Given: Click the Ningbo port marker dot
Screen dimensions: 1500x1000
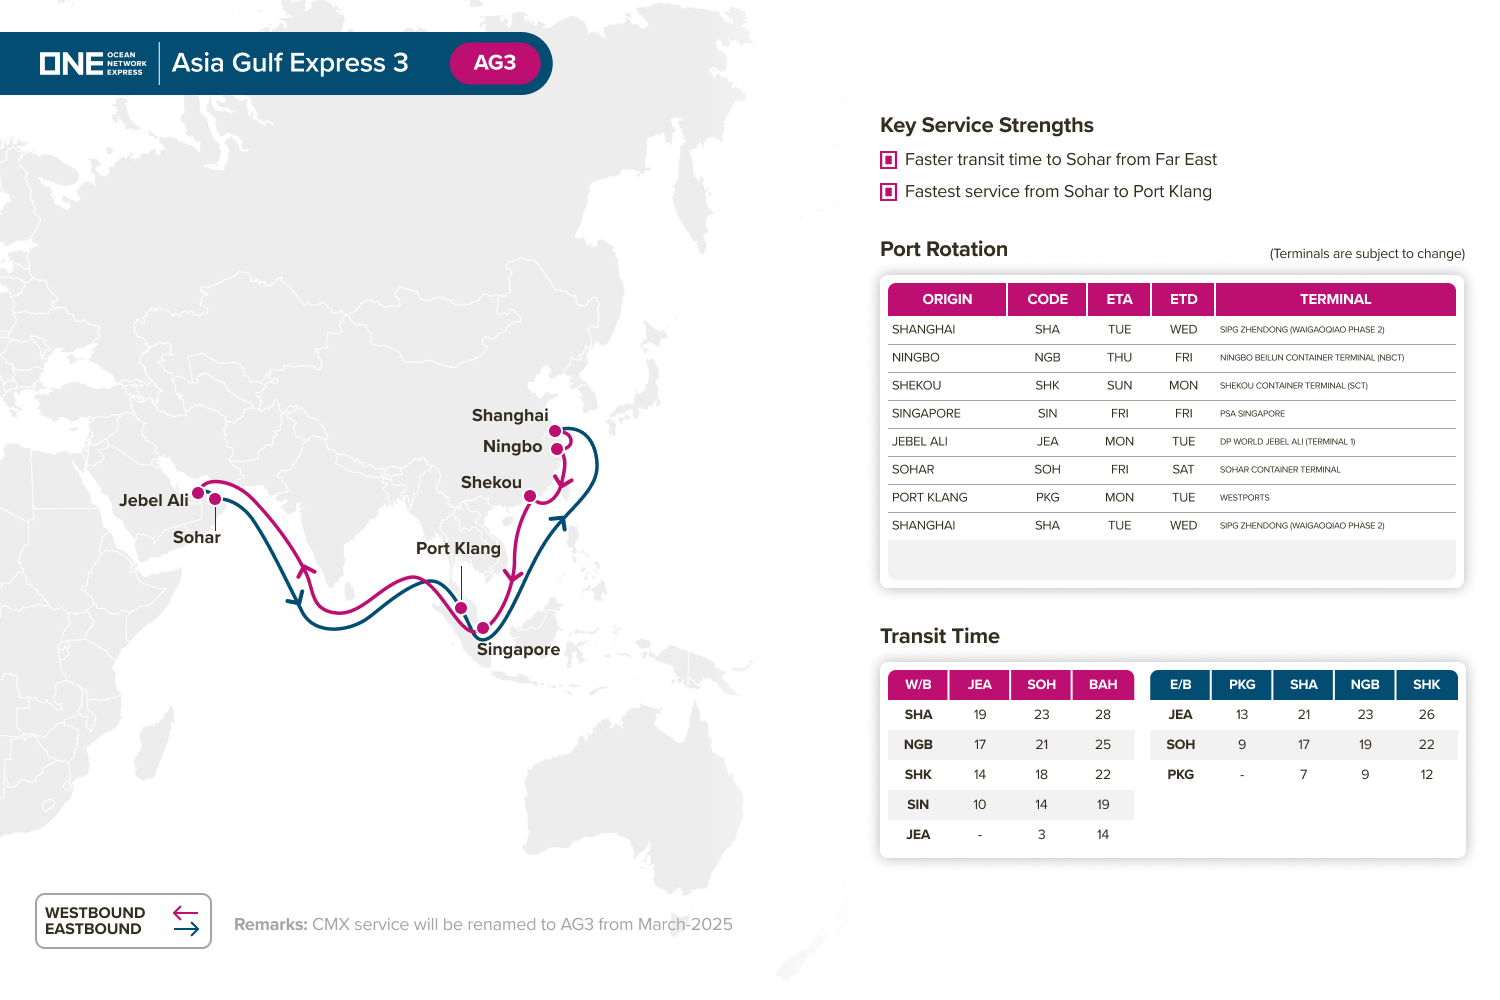Looking at the screenshot, I should (x=557, y=449).
